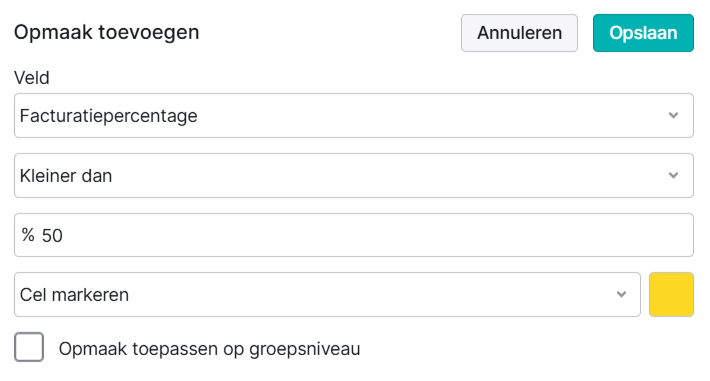The width and height of the screenshot is (710, 381).
Task: Open the Veld dropdown showing Facturatiepercentage
Action: [354, 116]
